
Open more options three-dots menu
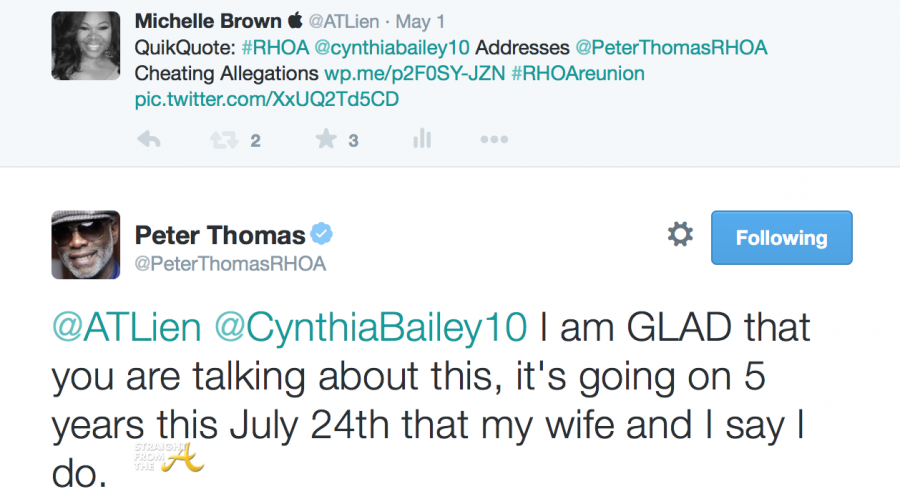point(494,140)
